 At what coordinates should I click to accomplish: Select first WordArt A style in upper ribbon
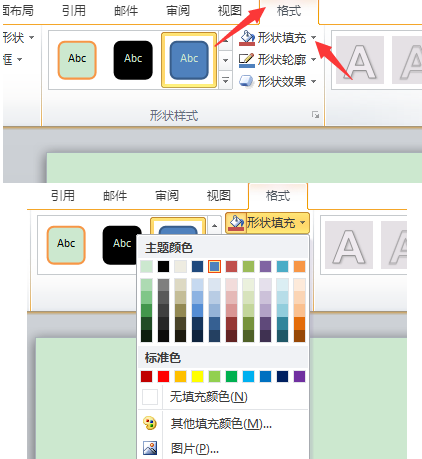[x=360, y=60]
